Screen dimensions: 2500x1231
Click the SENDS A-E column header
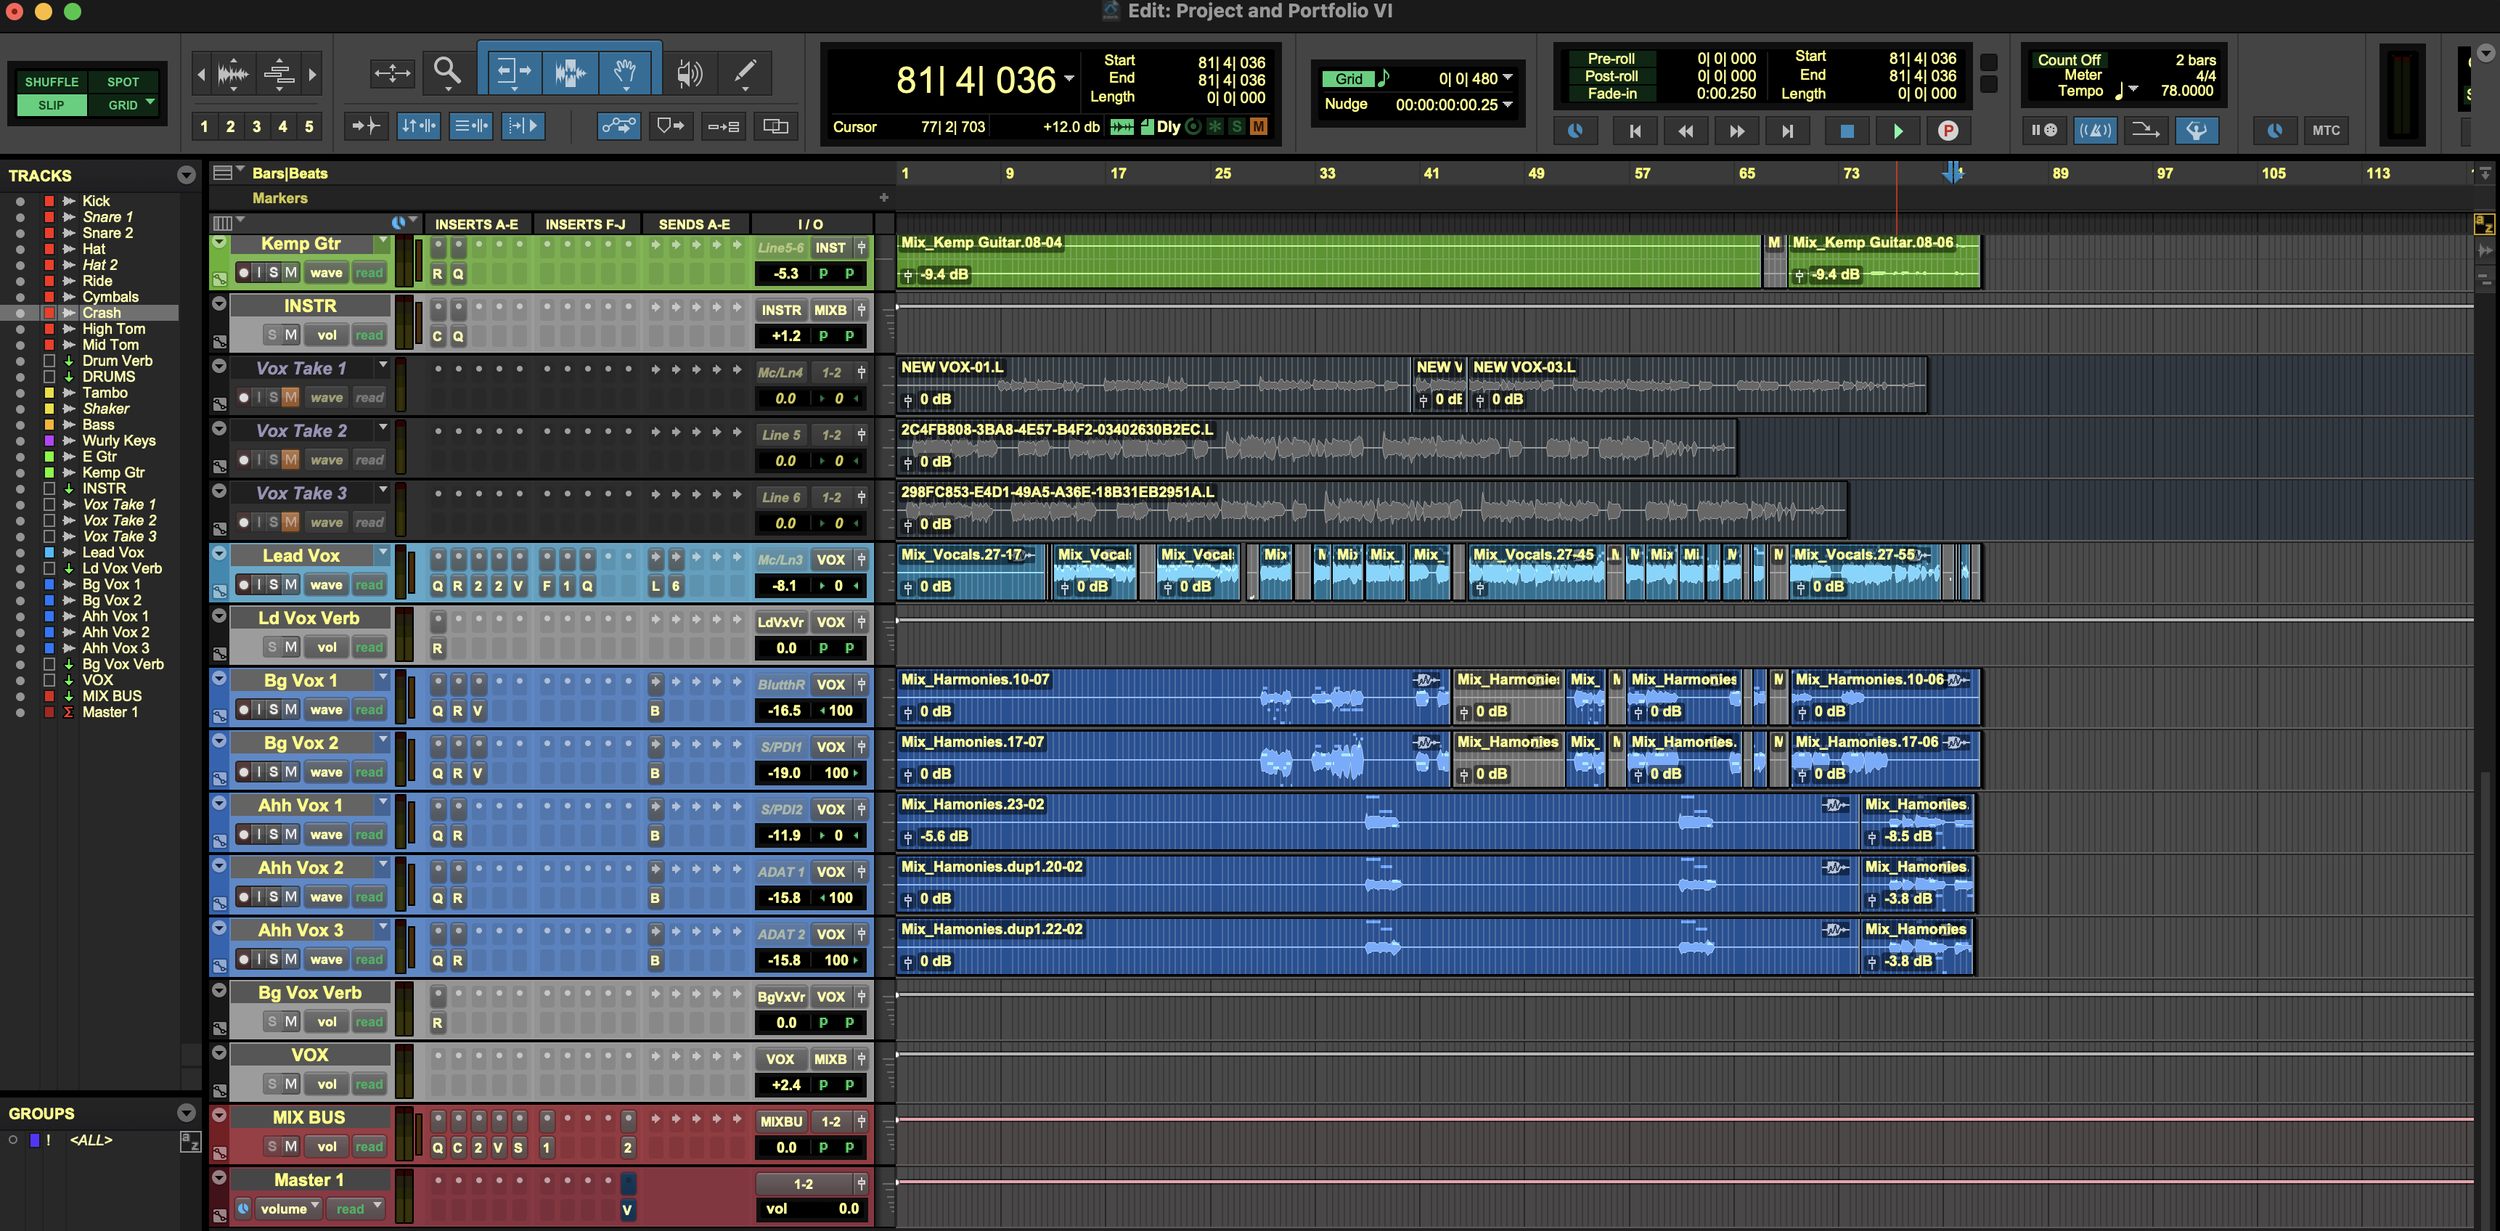[x=694, y=224]
